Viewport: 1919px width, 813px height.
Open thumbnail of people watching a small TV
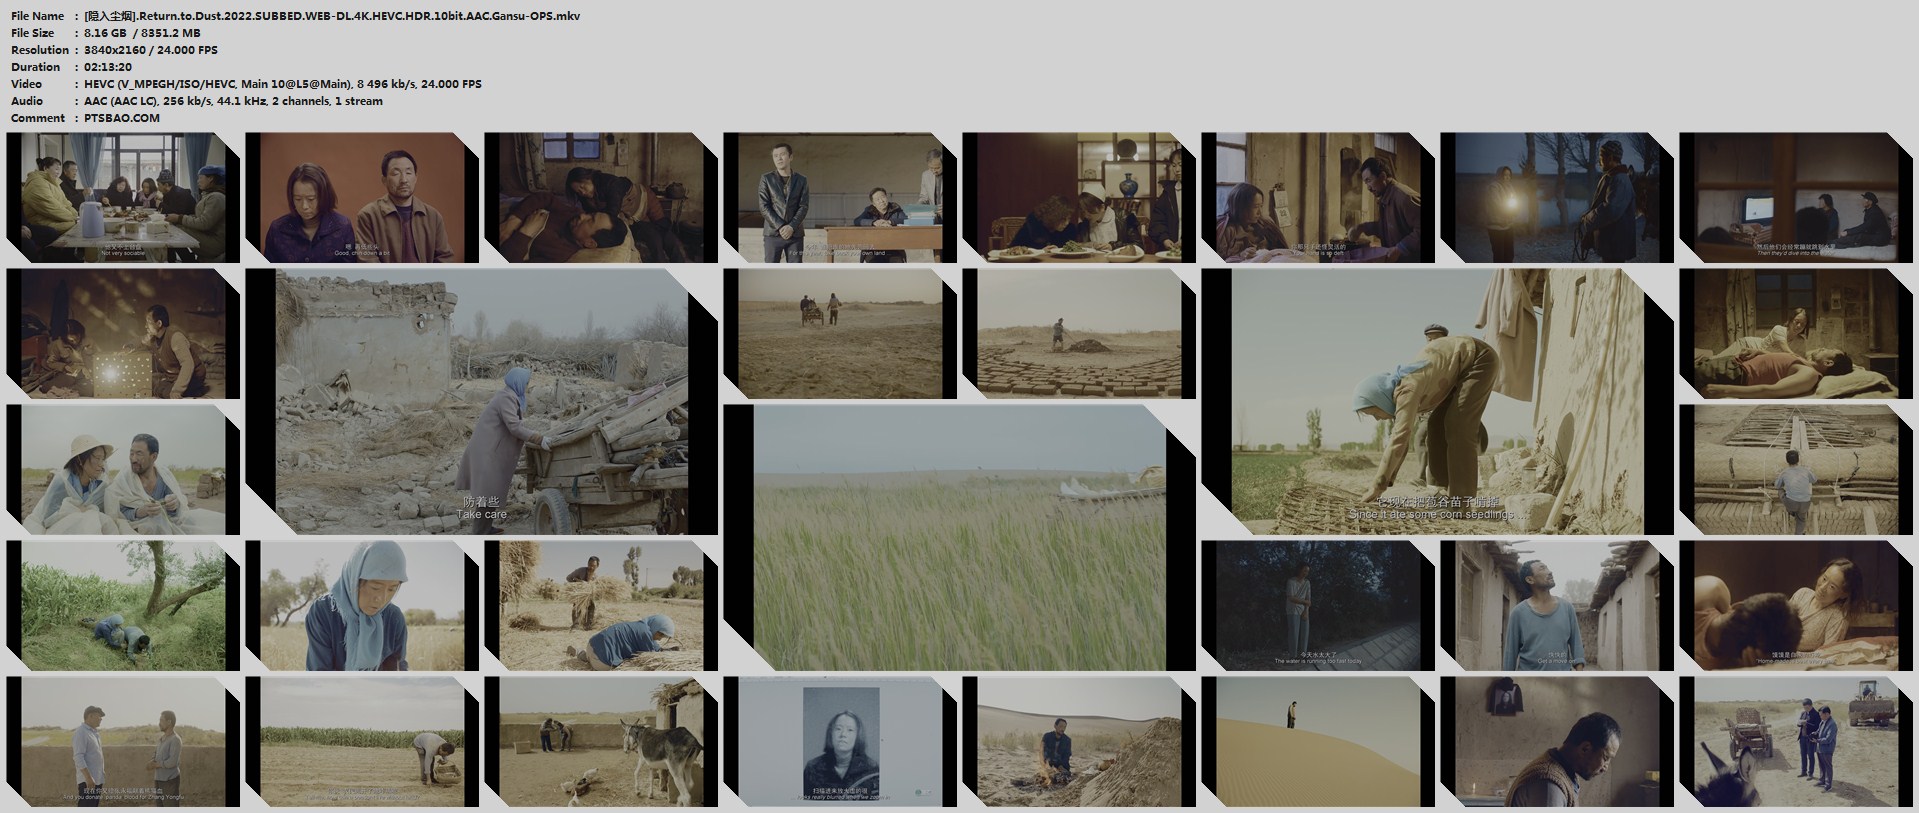[x=1796, y=198]
